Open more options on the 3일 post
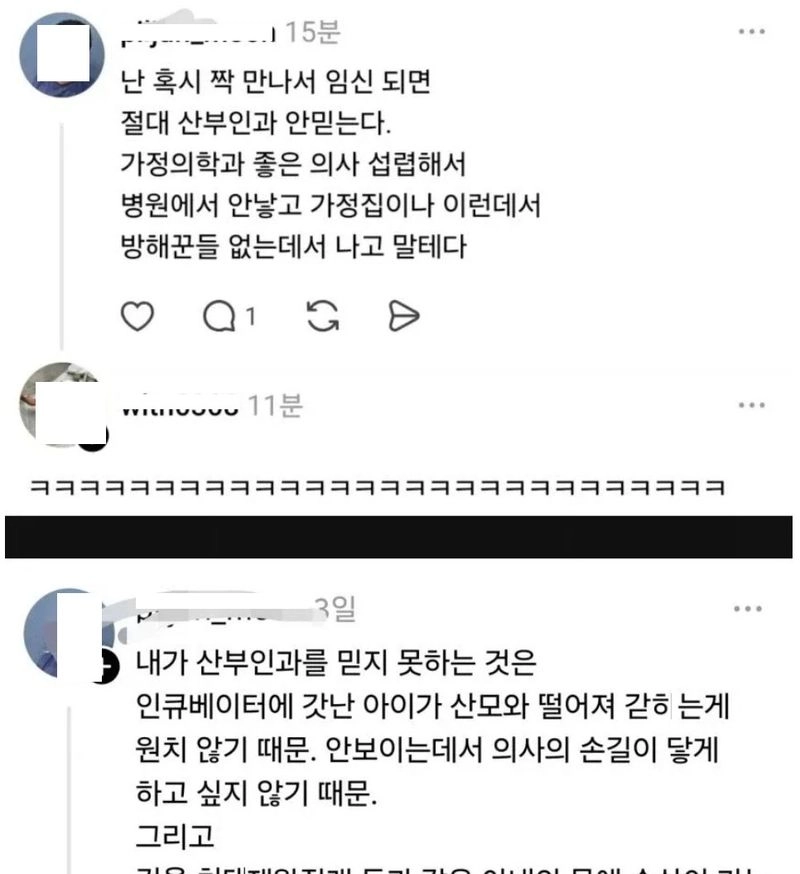 point(748,609)
